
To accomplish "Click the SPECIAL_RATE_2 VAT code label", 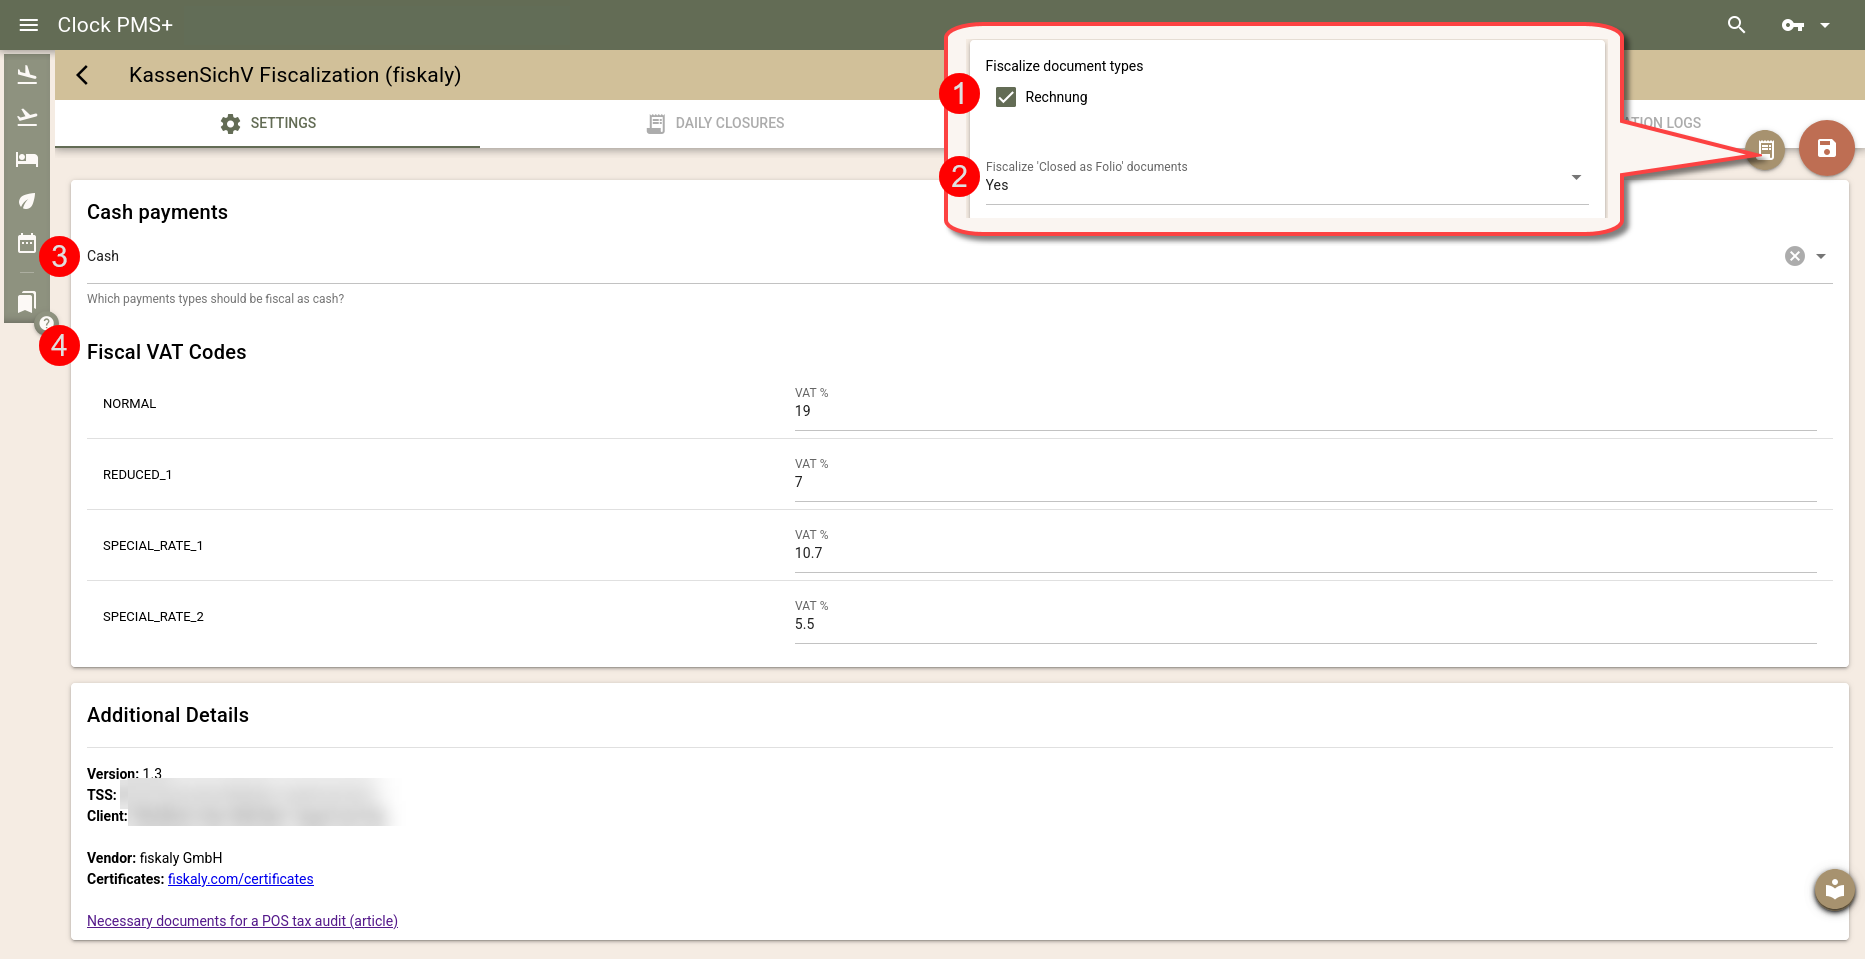I will (153, 617).
